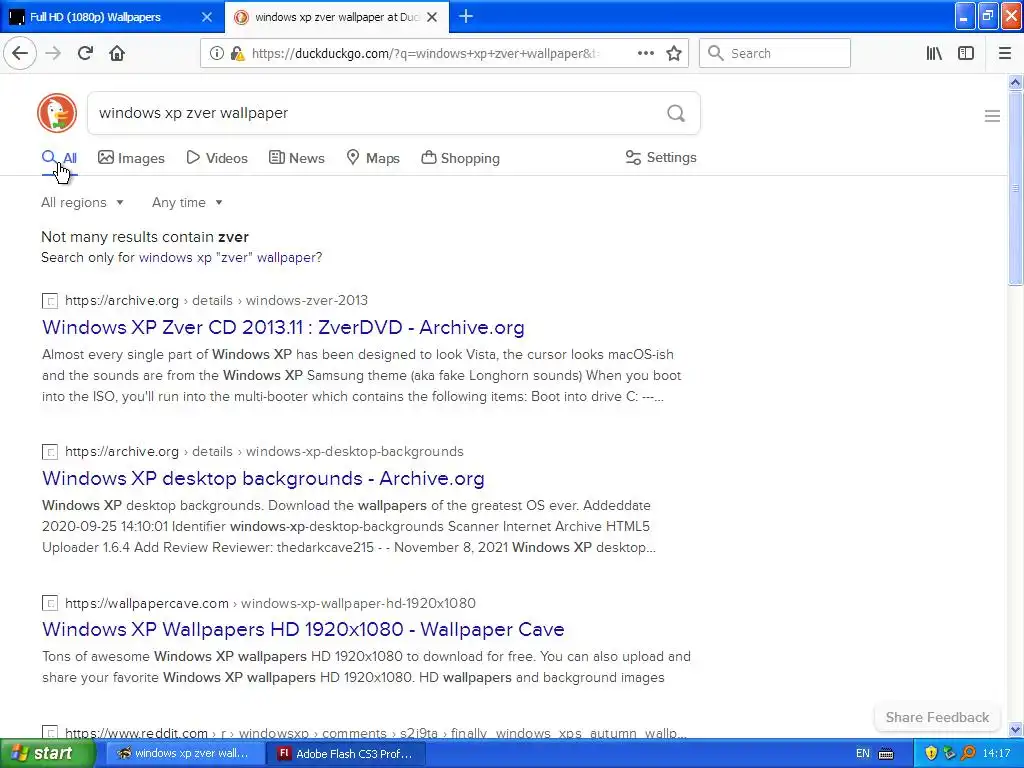Close the windows xp zver wallpaper tab
Image resolution: width=1024 pixels, height=768 pixels.
[x=432, y=17]
